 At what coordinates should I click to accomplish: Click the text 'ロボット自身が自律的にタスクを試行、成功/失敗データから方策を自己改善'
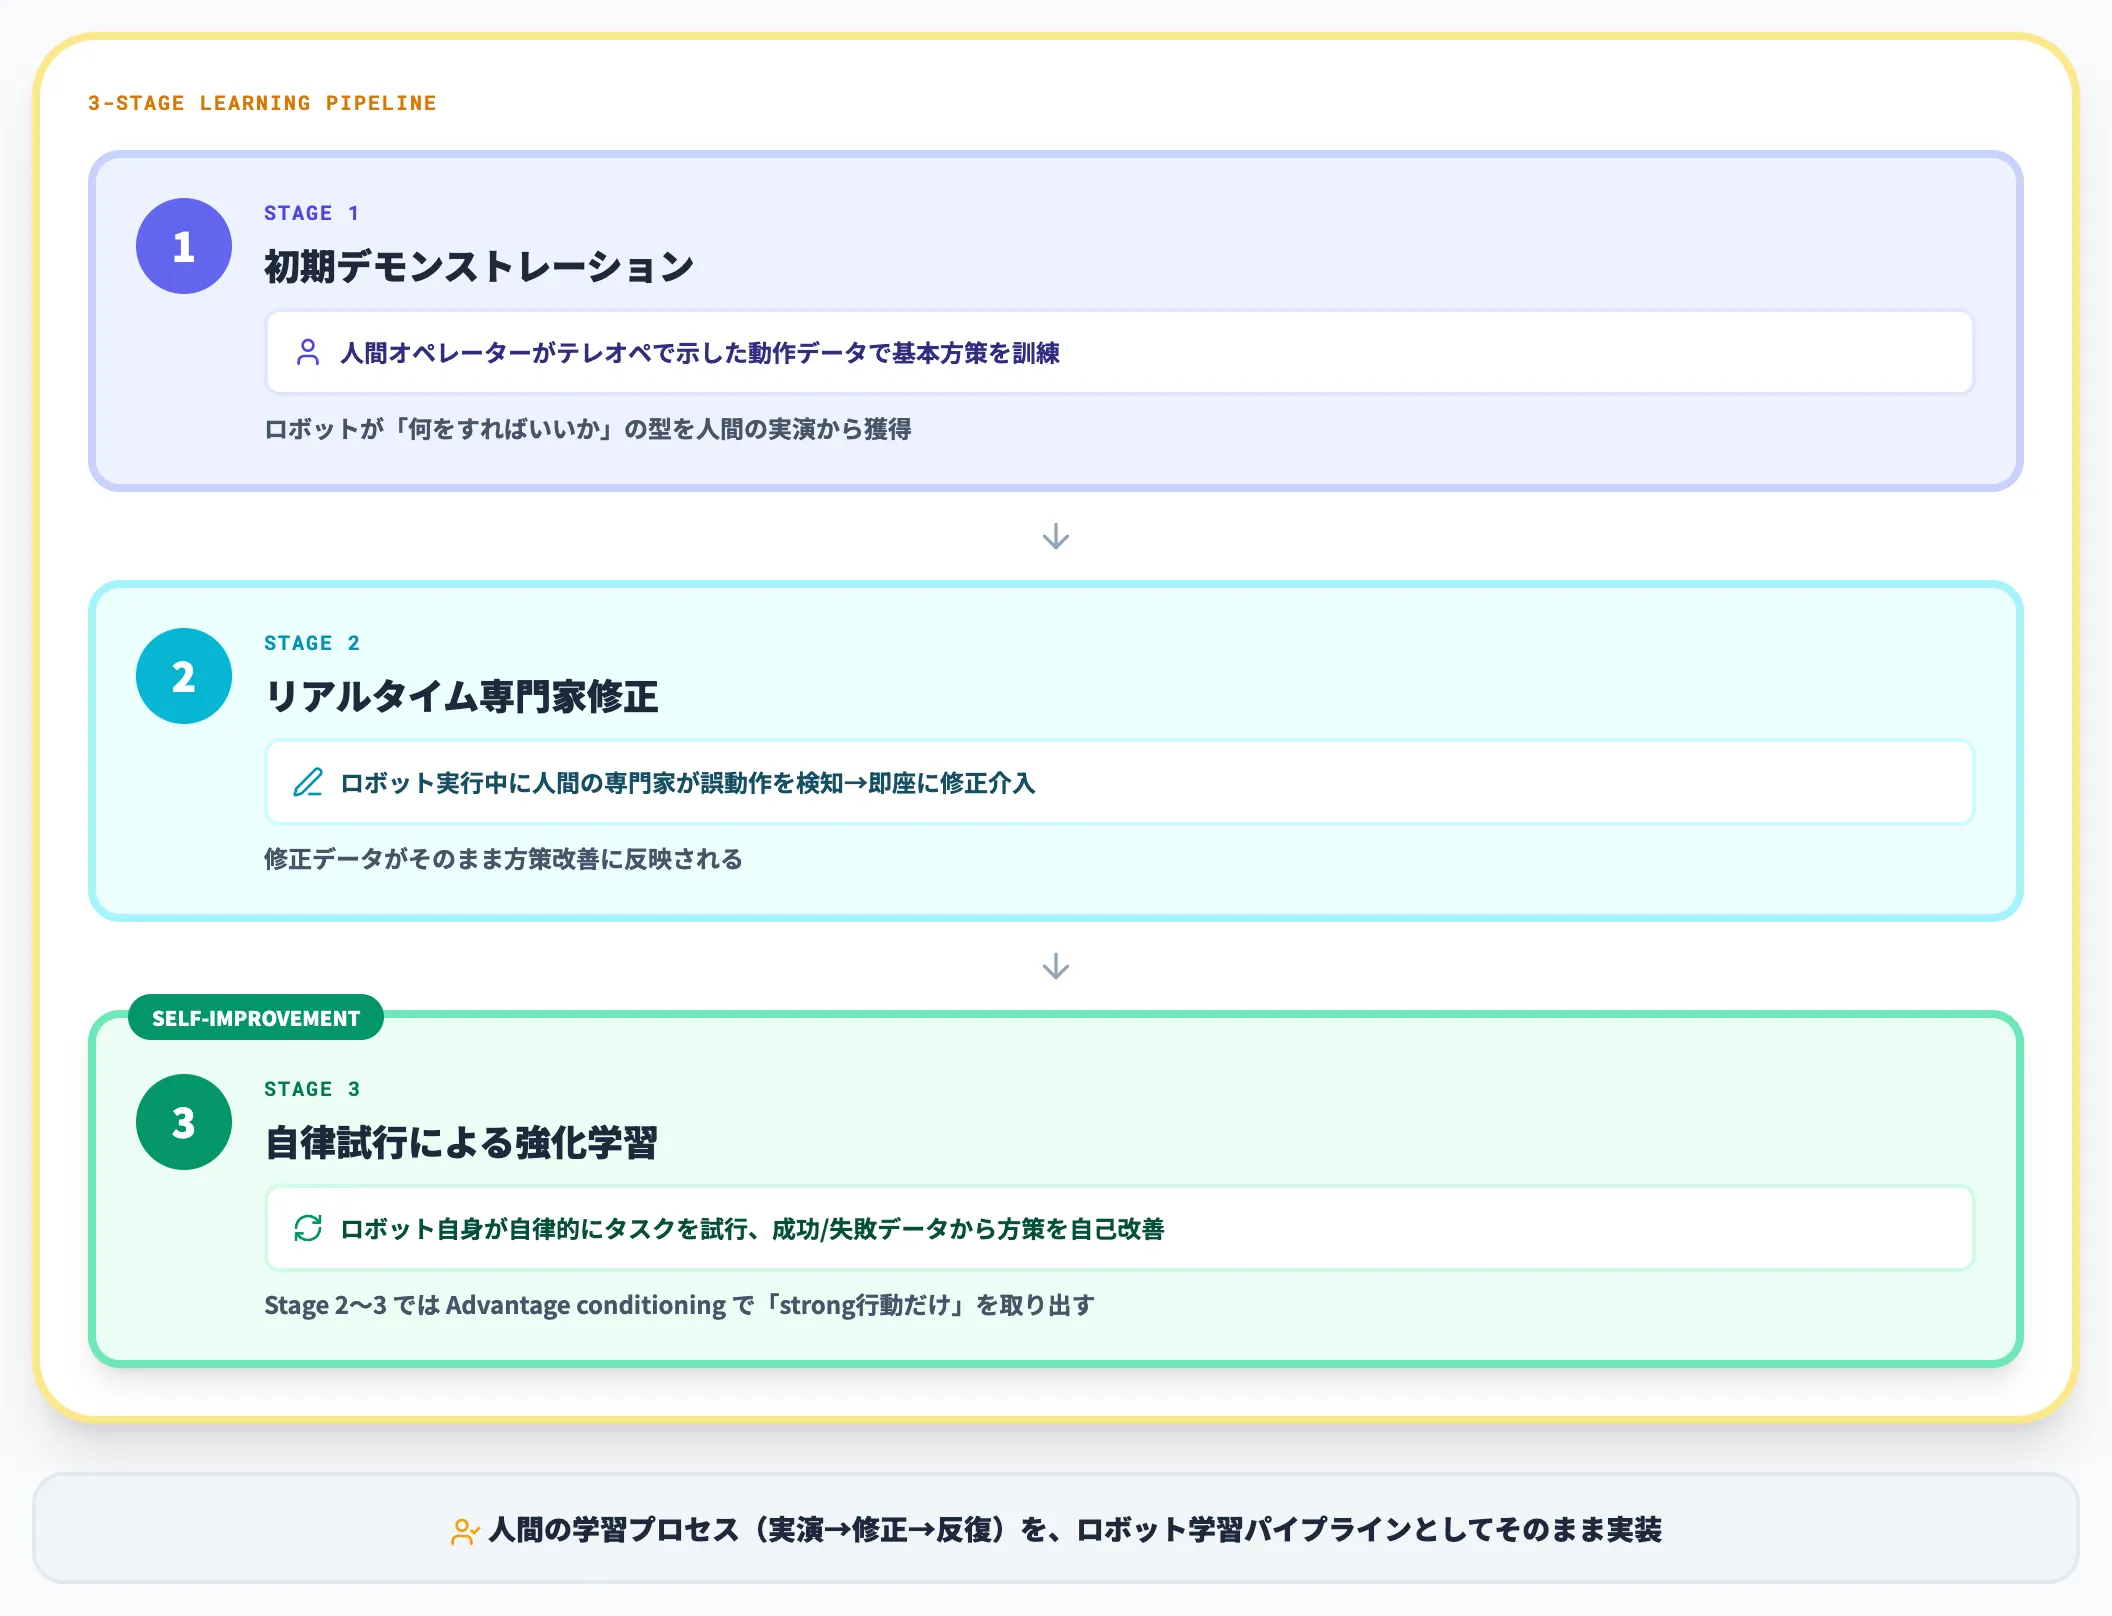(752, 1229)
